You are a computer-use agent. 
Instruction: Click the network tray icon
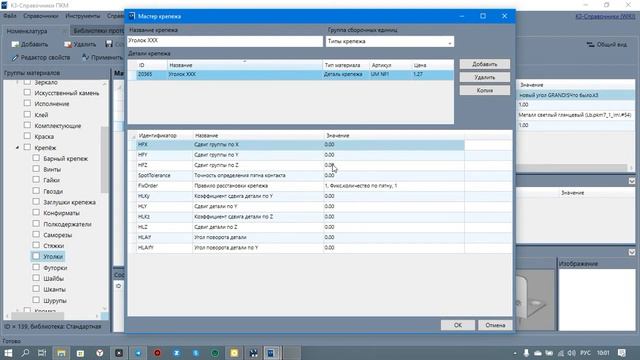coord(561,353)
